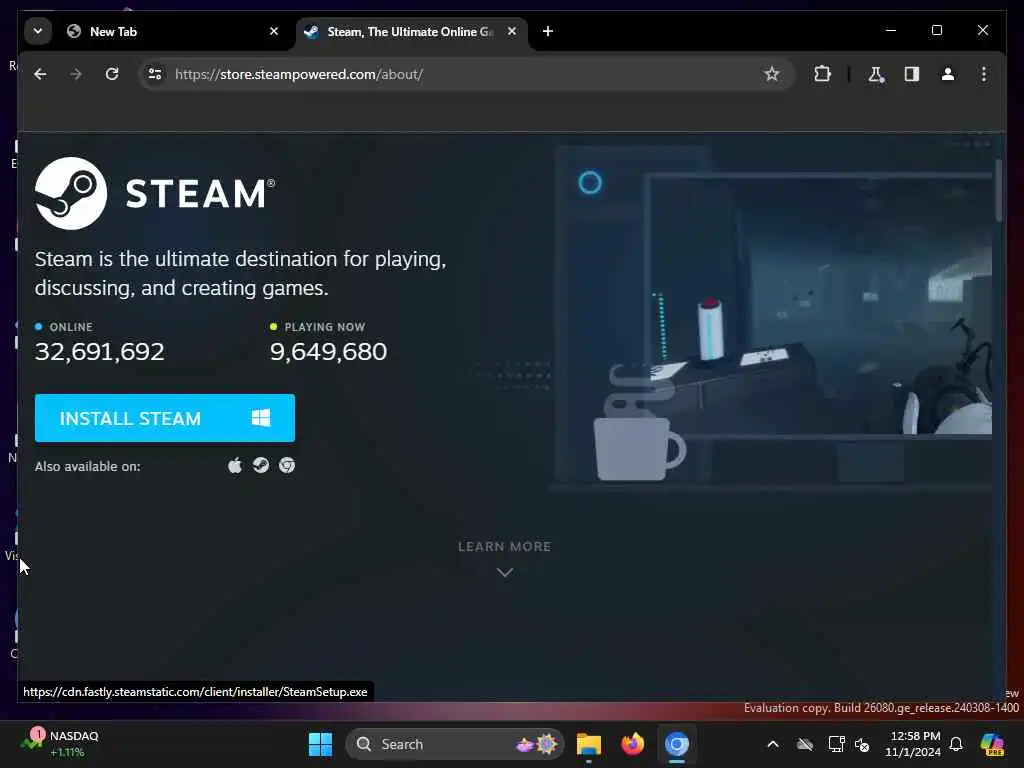Viewport: 1024px width, 768px height.
Task: Open the clock showing 12:58 PM
Action: point(913,744)
